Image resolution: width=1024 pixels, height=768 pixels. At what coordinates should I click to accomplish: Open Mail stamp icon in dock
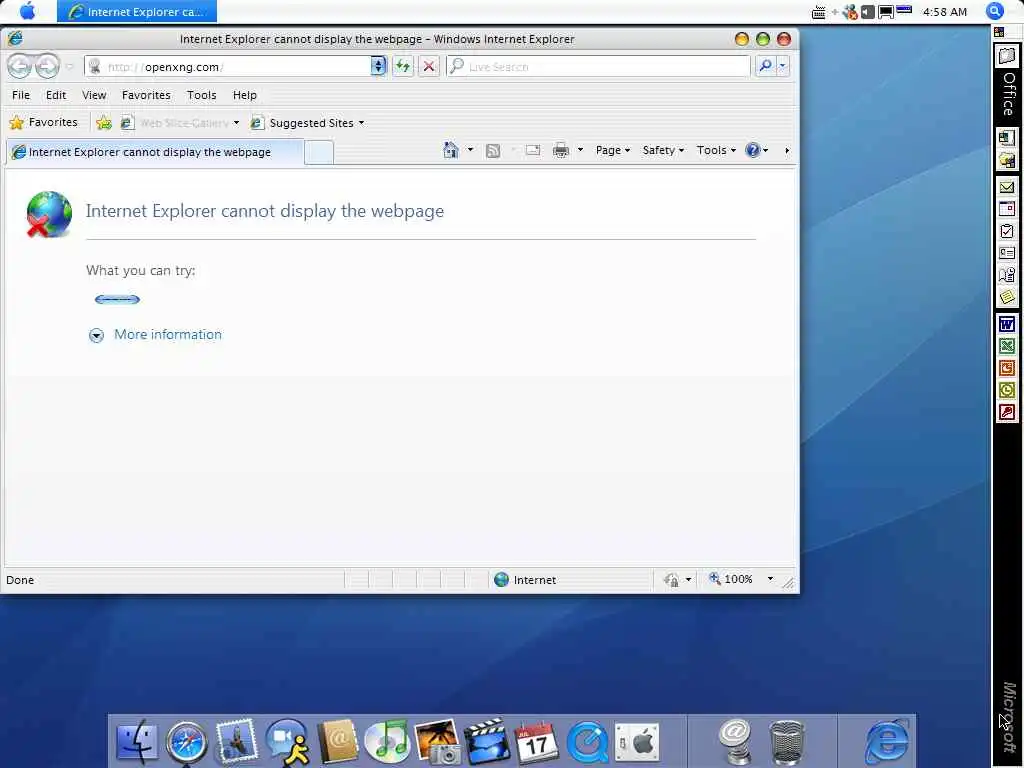[236, 742]
